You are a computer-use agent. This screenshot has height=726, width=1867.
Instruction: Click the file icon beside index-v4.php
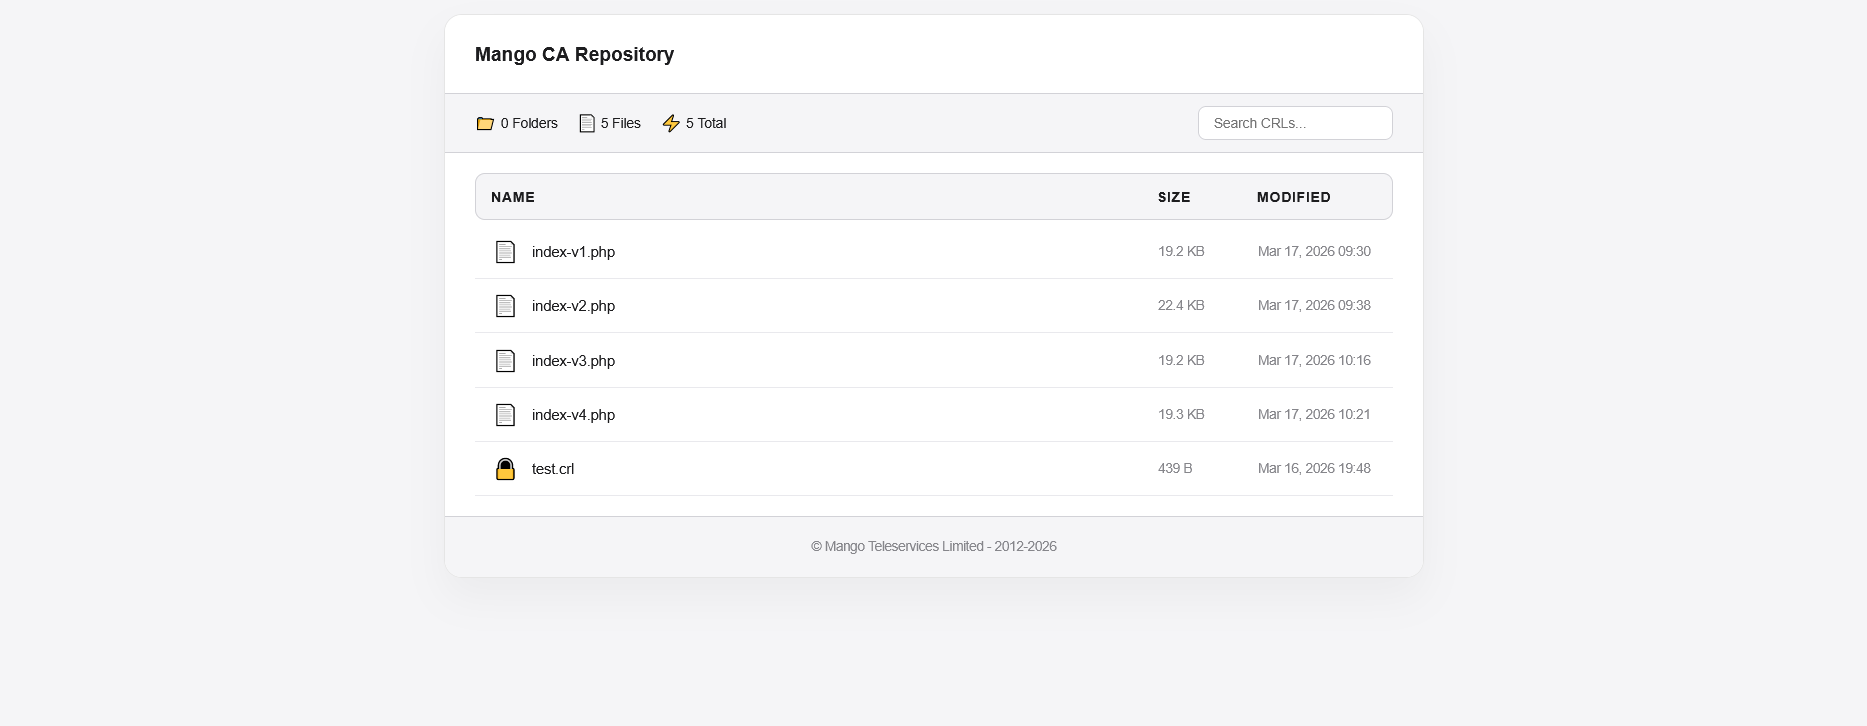click(x=505, y=415)
